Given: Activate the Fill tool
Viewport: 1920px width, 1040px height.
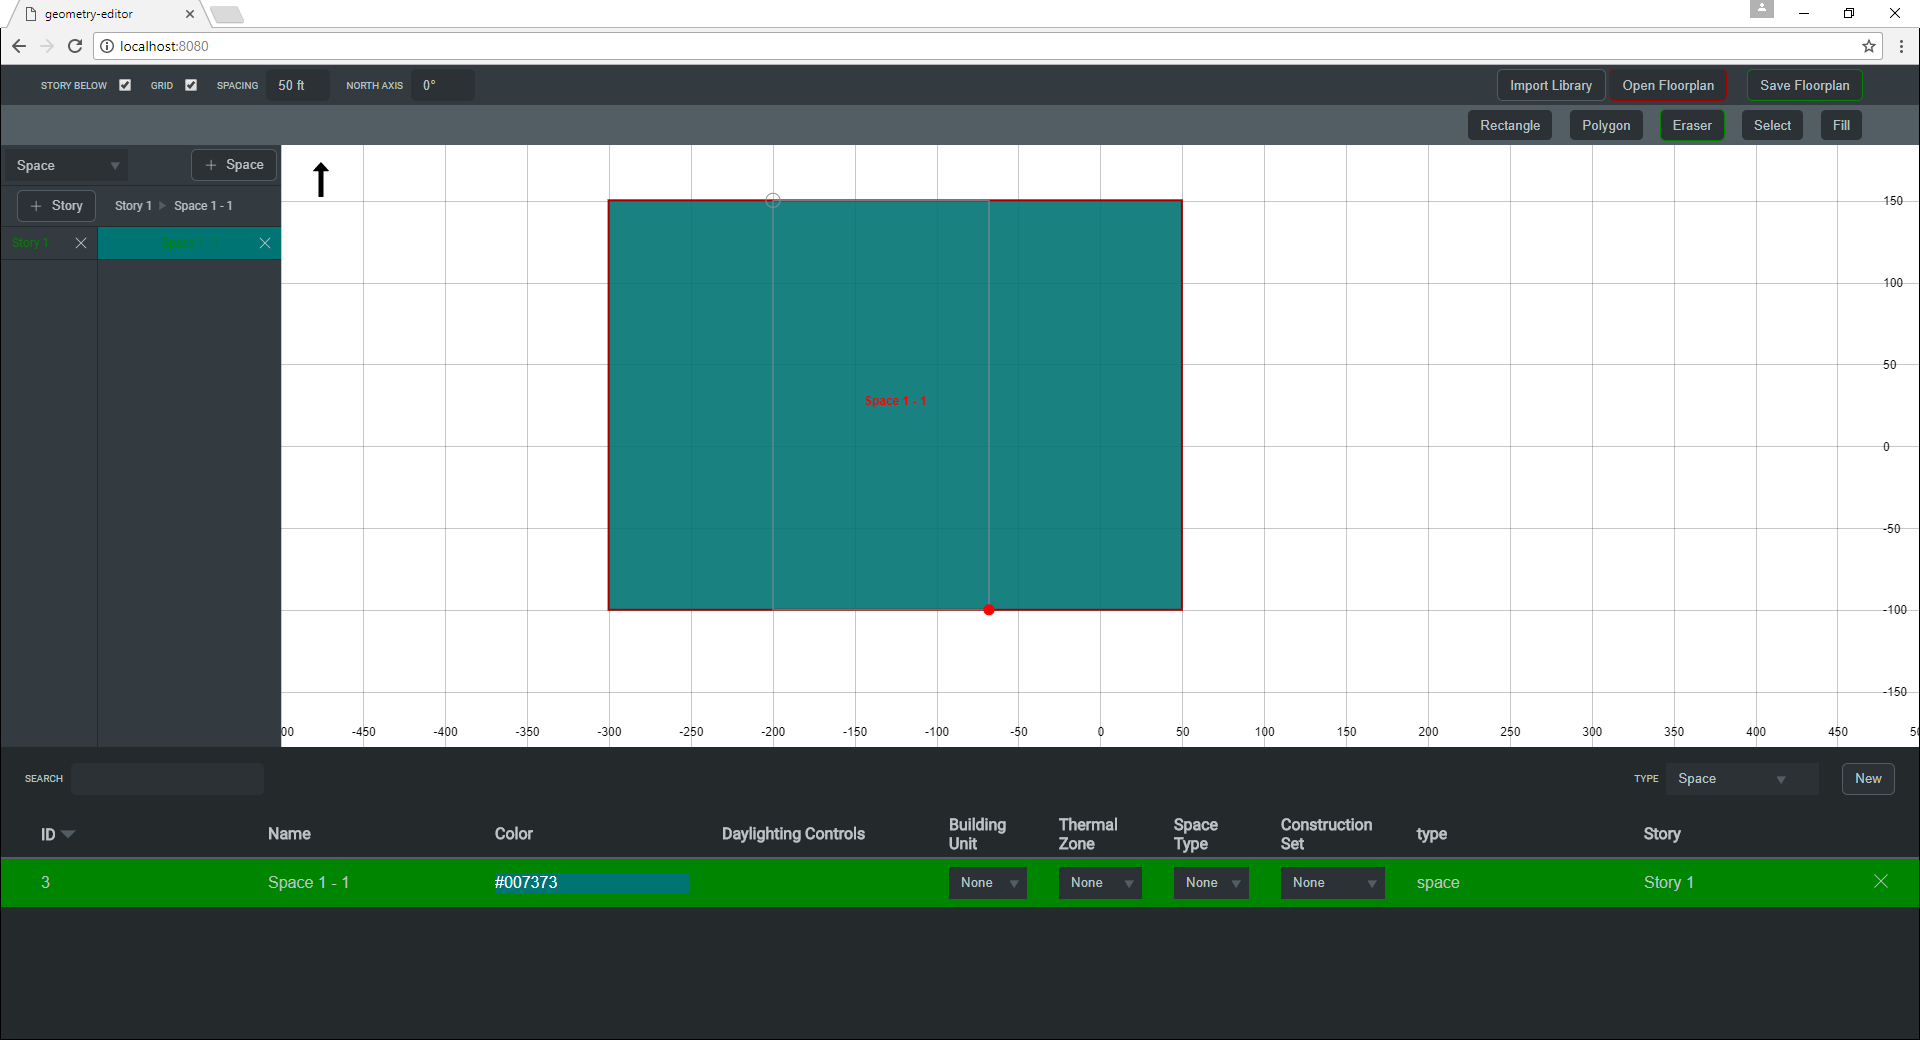Looking at the screenshot, I should 1840,125.
